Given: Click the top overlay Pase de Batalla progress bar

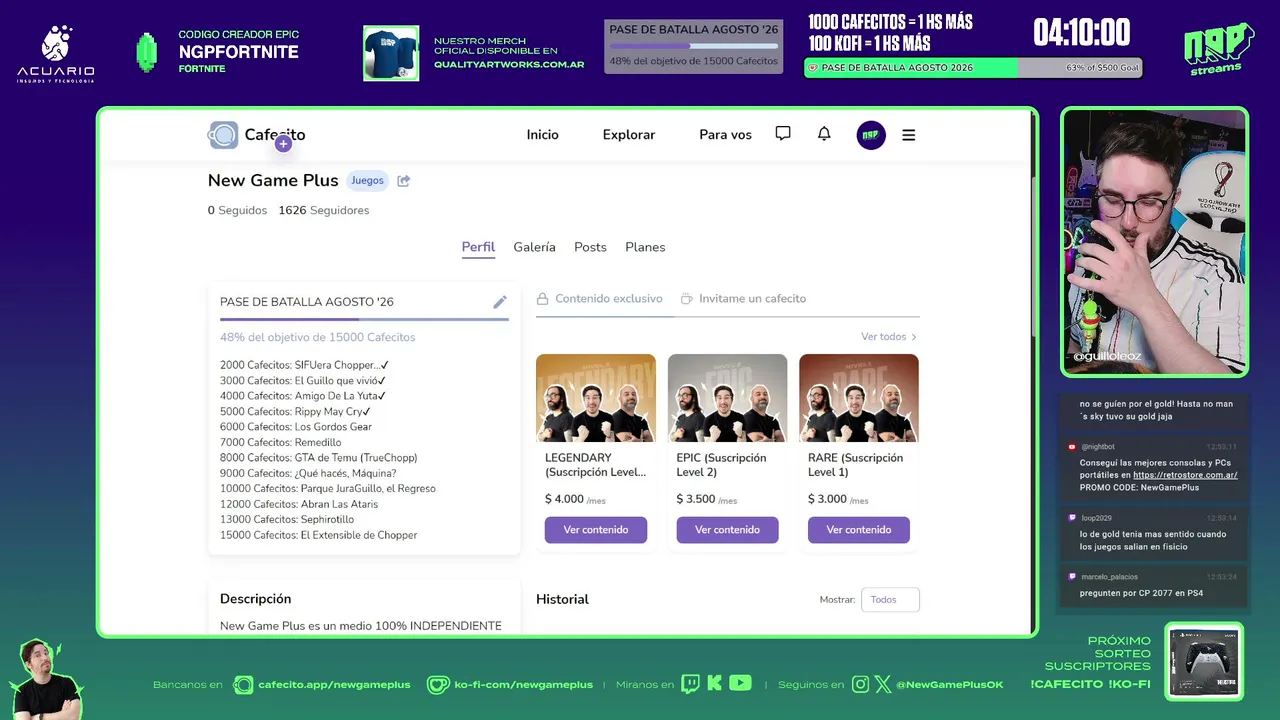Looking at the screenshot, I should (694, 46).
